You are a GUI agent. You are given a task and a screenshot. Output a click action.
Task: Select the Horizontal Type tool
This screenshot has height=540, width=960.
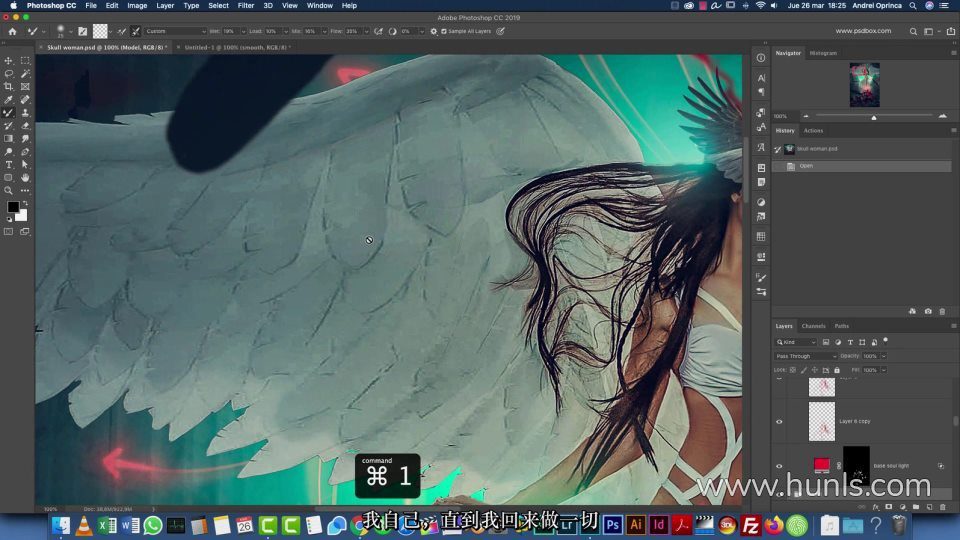tap(9, 165)
